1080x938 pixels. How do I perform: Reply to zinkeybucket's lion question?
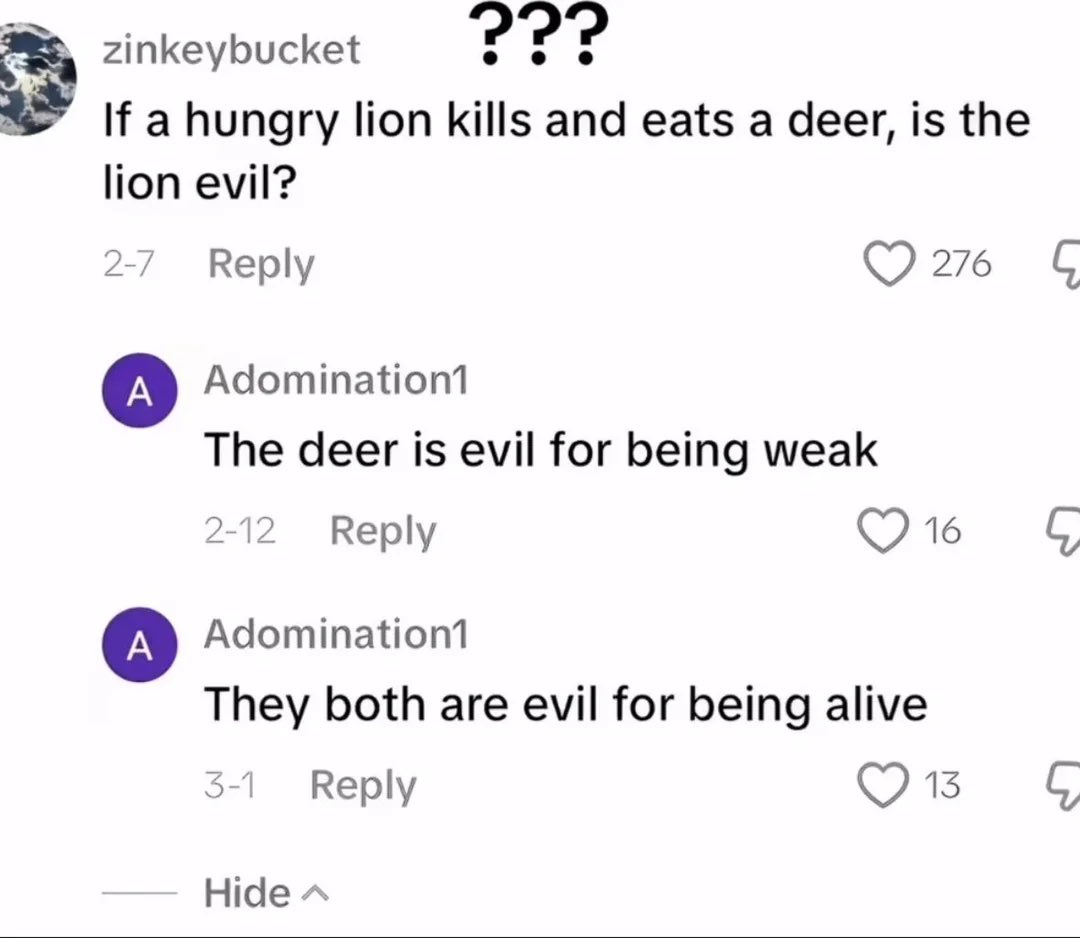(x=261, y=265)
